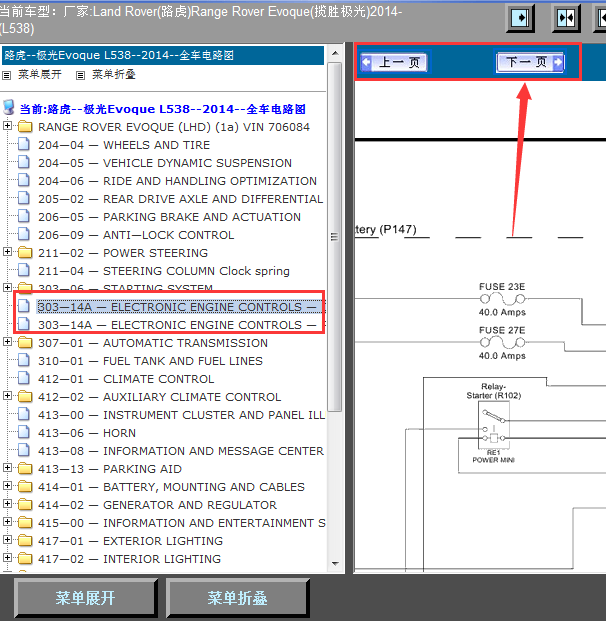Expand 415—00 INFORMATION AND ENTERTAINMENT node
Screen dimensions: 606x621
pos(7,521)
